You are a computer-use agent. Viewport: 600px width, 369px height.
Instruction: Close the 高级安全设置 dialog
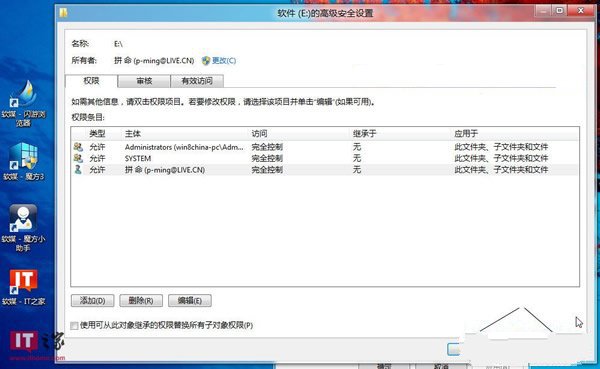(580, 11)
